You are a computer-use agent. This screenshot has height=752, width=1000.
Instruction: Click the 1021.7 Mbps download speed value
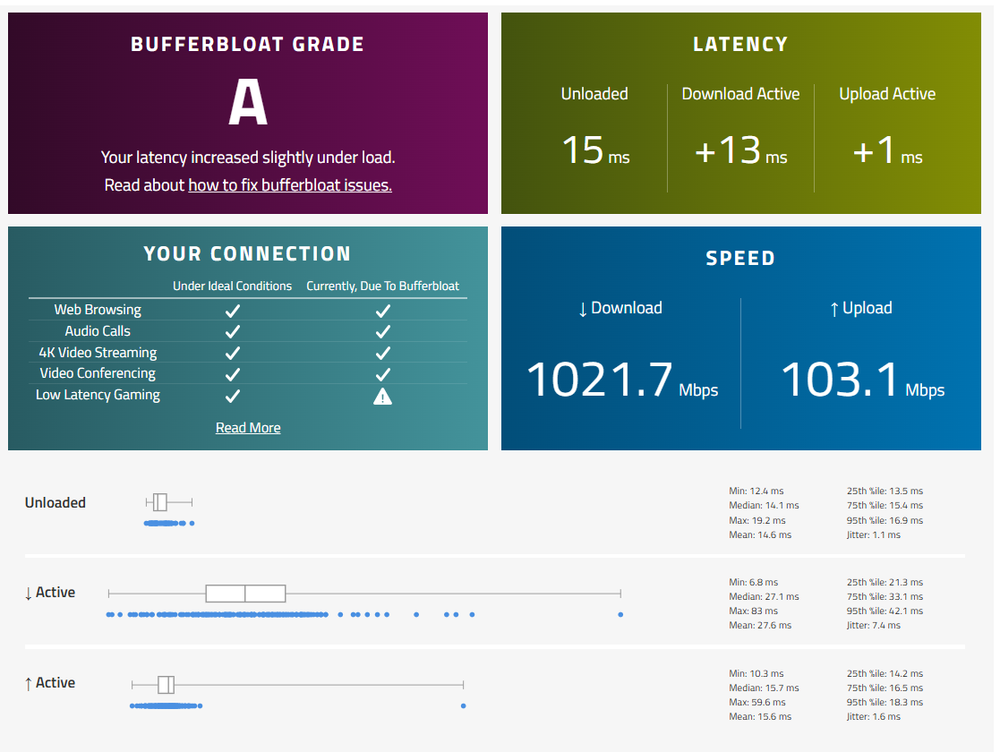point(600,380)
